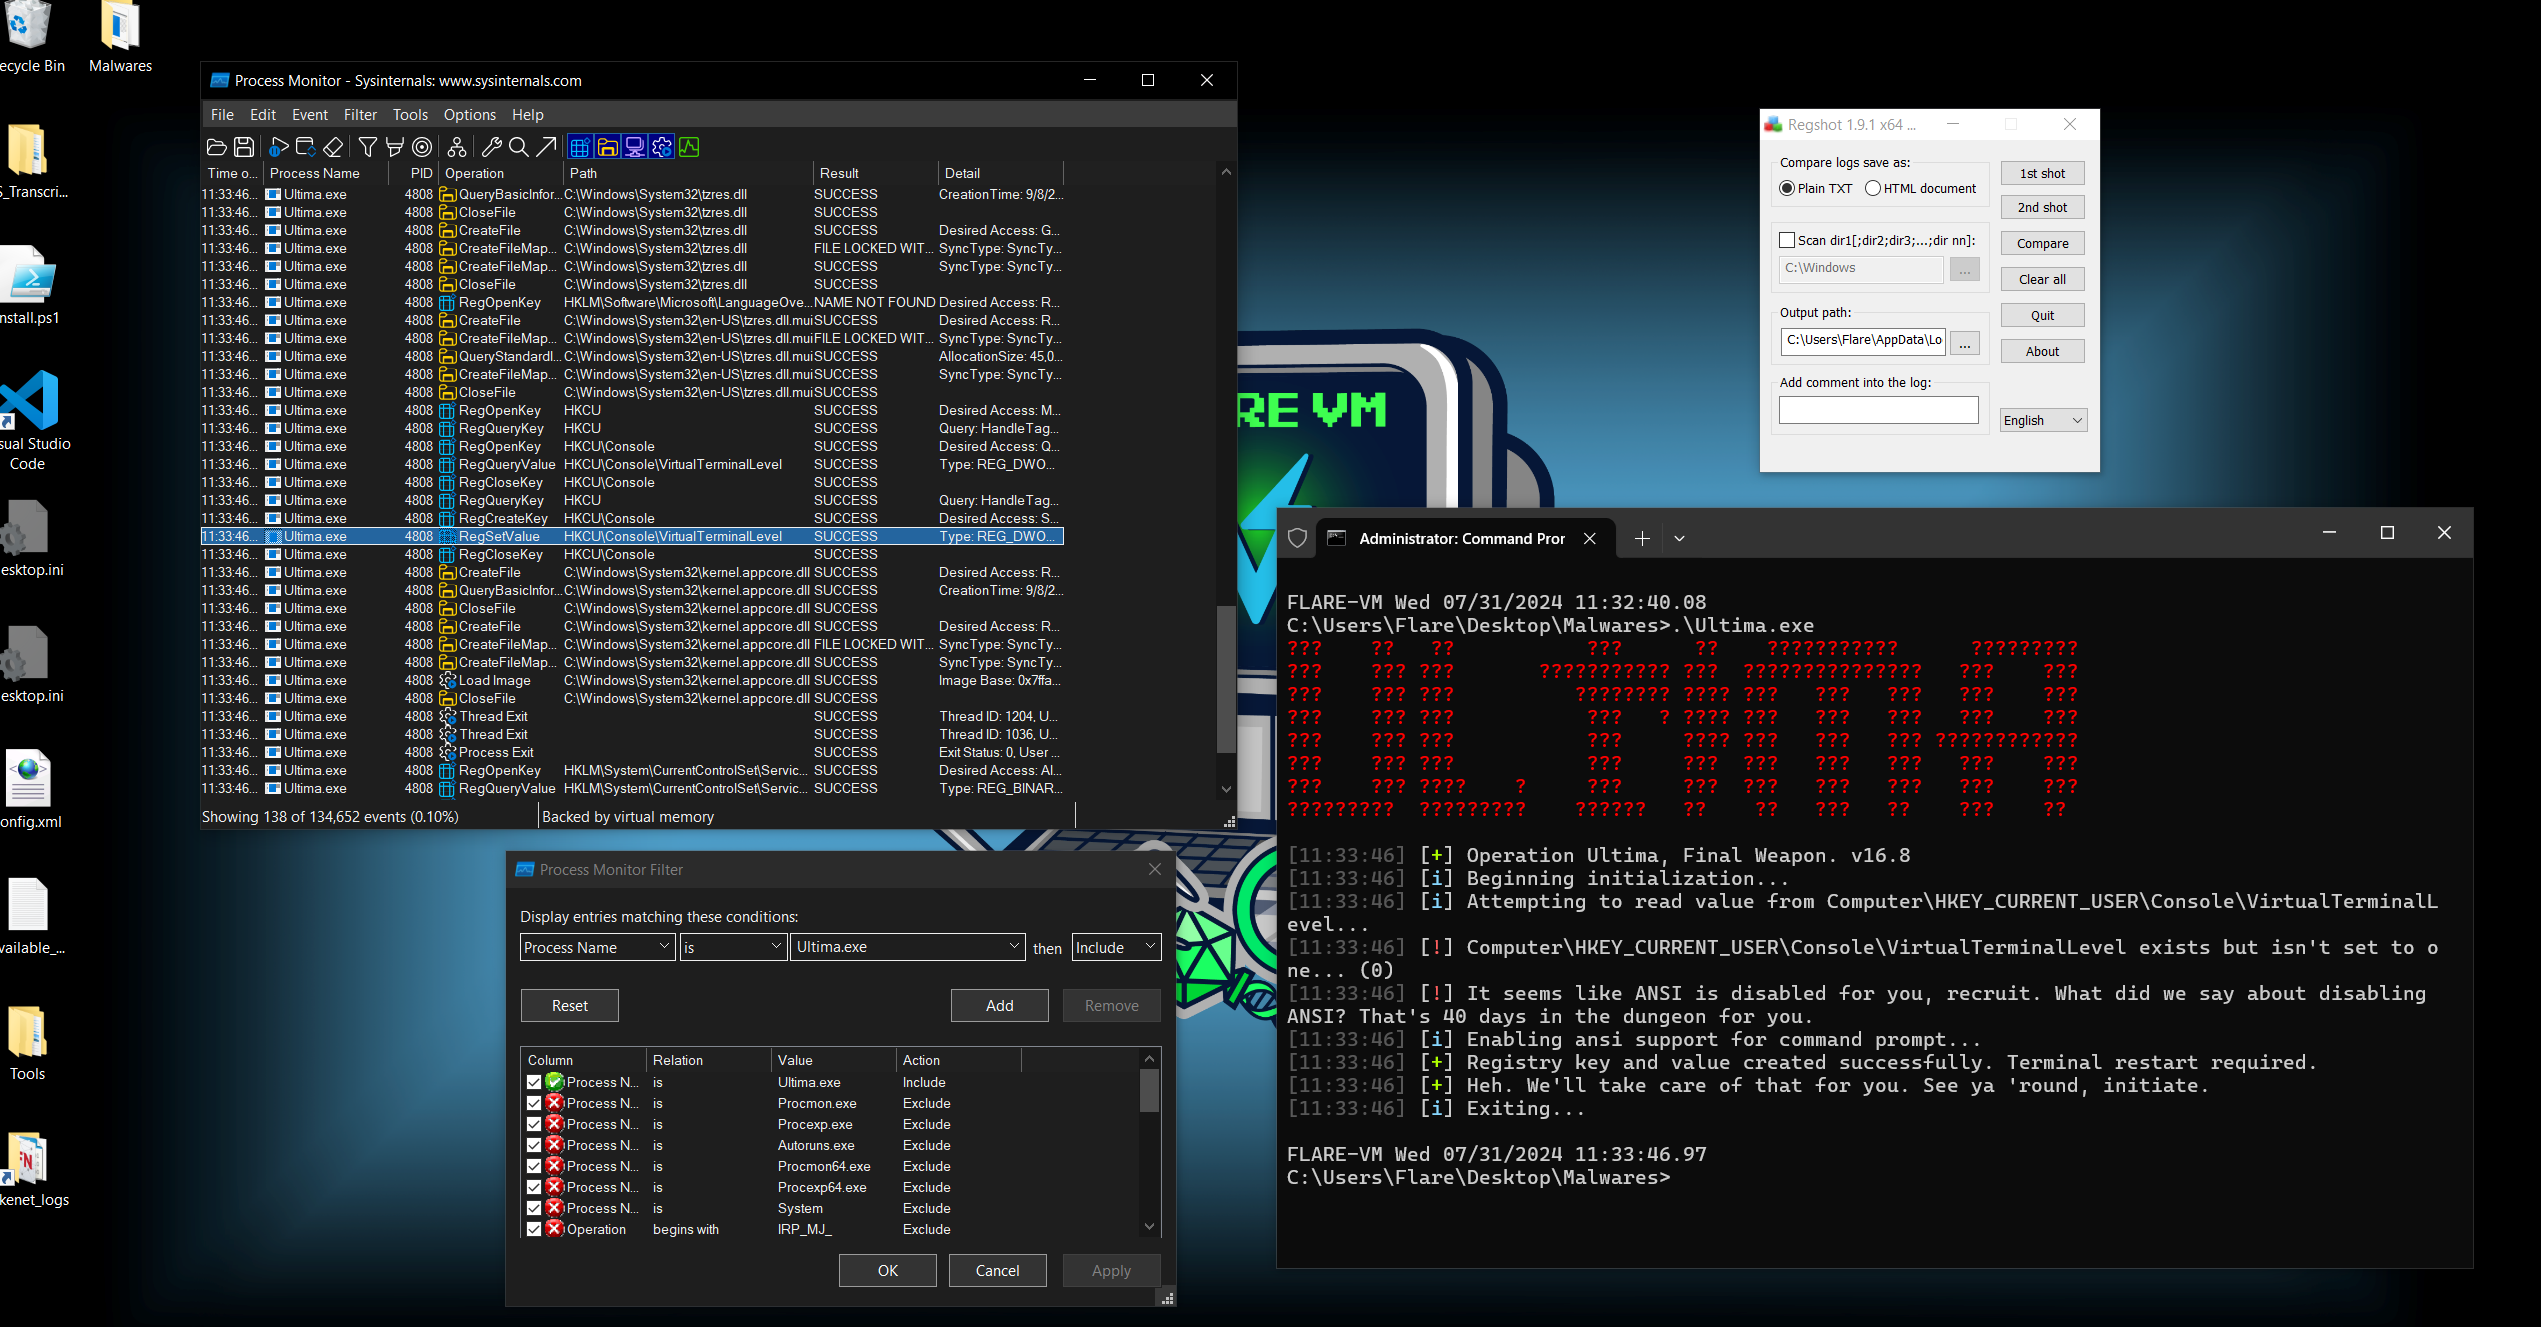Open the 'is' relation dropdown in filter

coord(733,947)
